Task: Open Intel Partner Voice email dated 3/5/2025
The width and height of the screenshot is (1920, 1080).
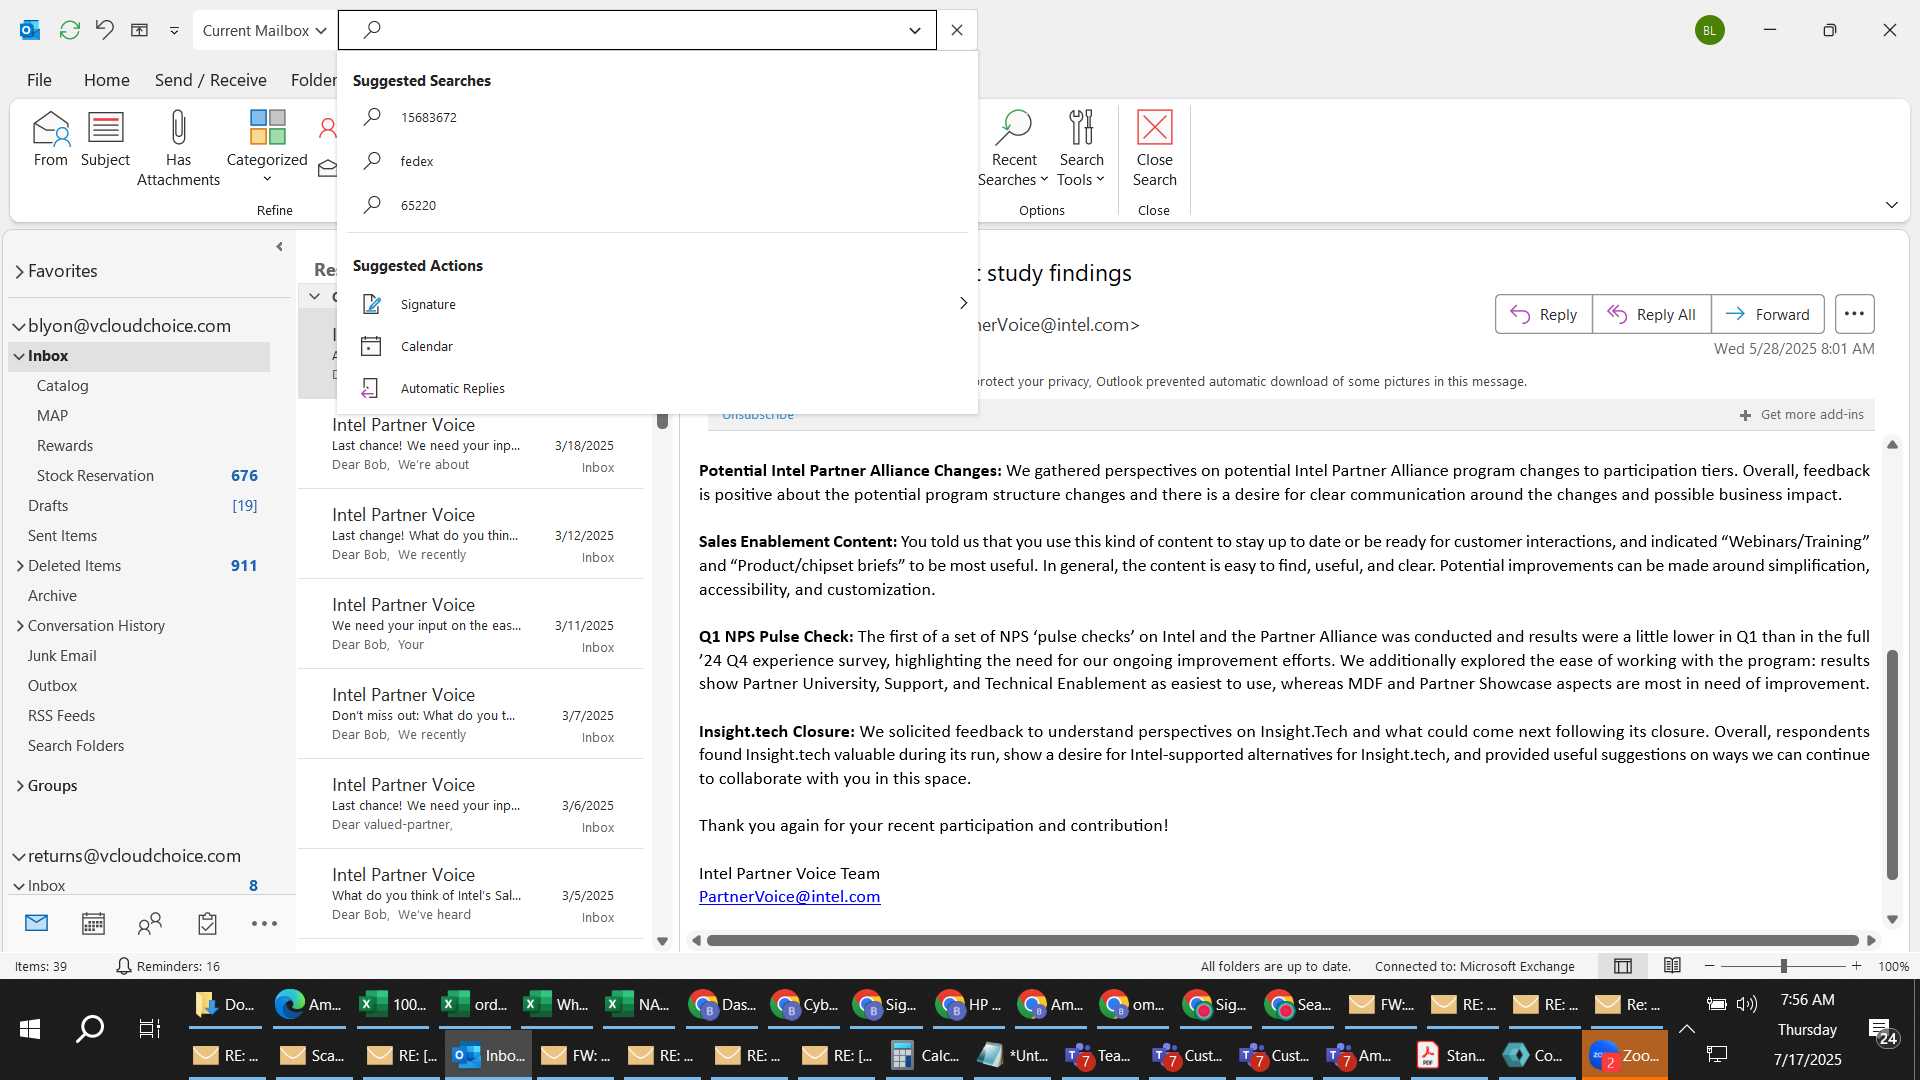Action: (472, 895)
